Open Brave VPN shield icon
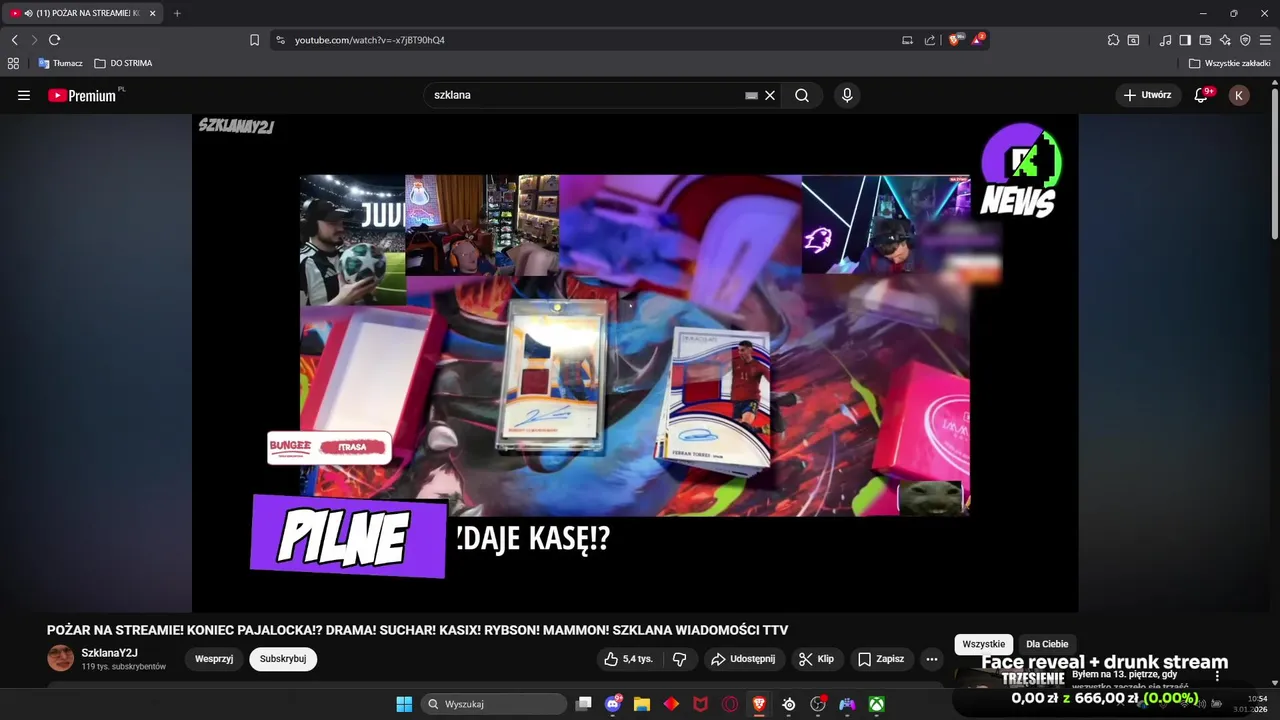Viewport: 1280px width, 720px height. 1245,40
